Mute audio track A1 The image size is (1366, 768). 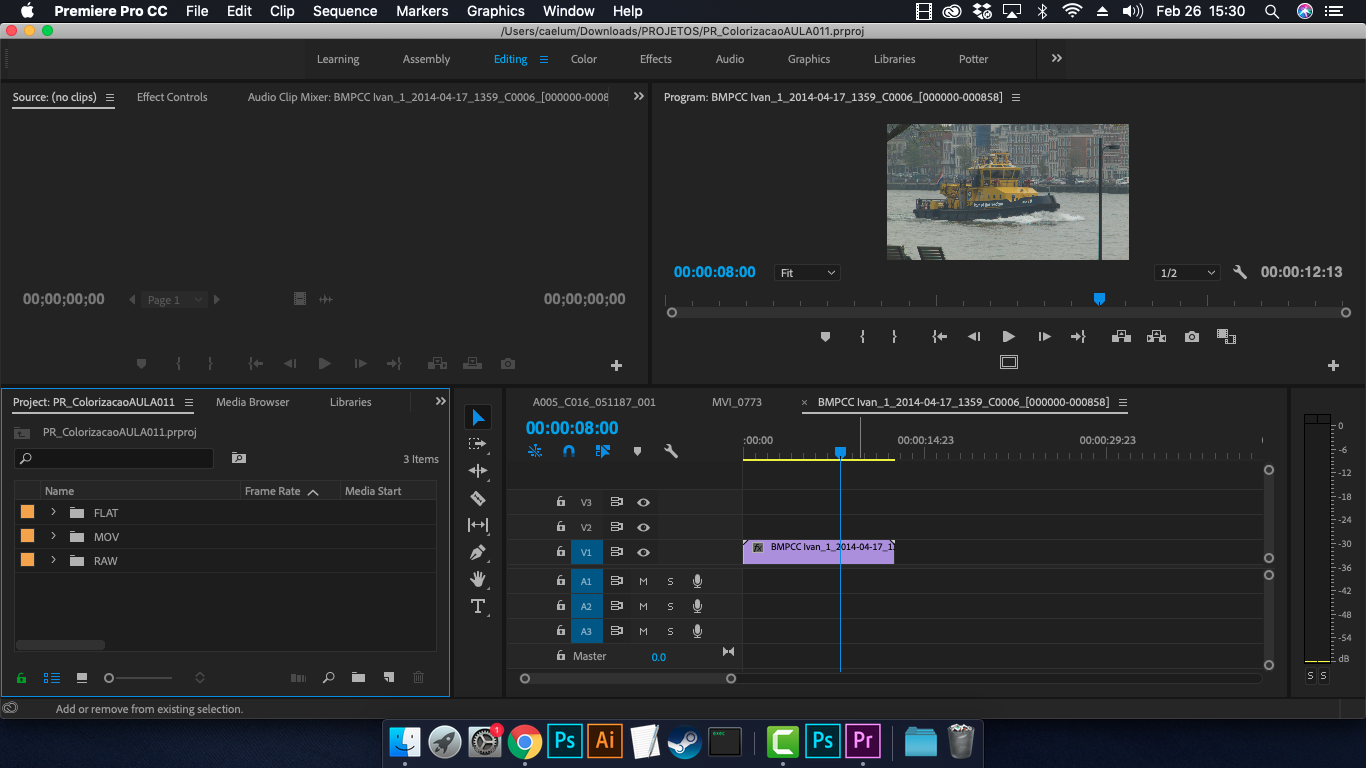[x=643, y=581]
